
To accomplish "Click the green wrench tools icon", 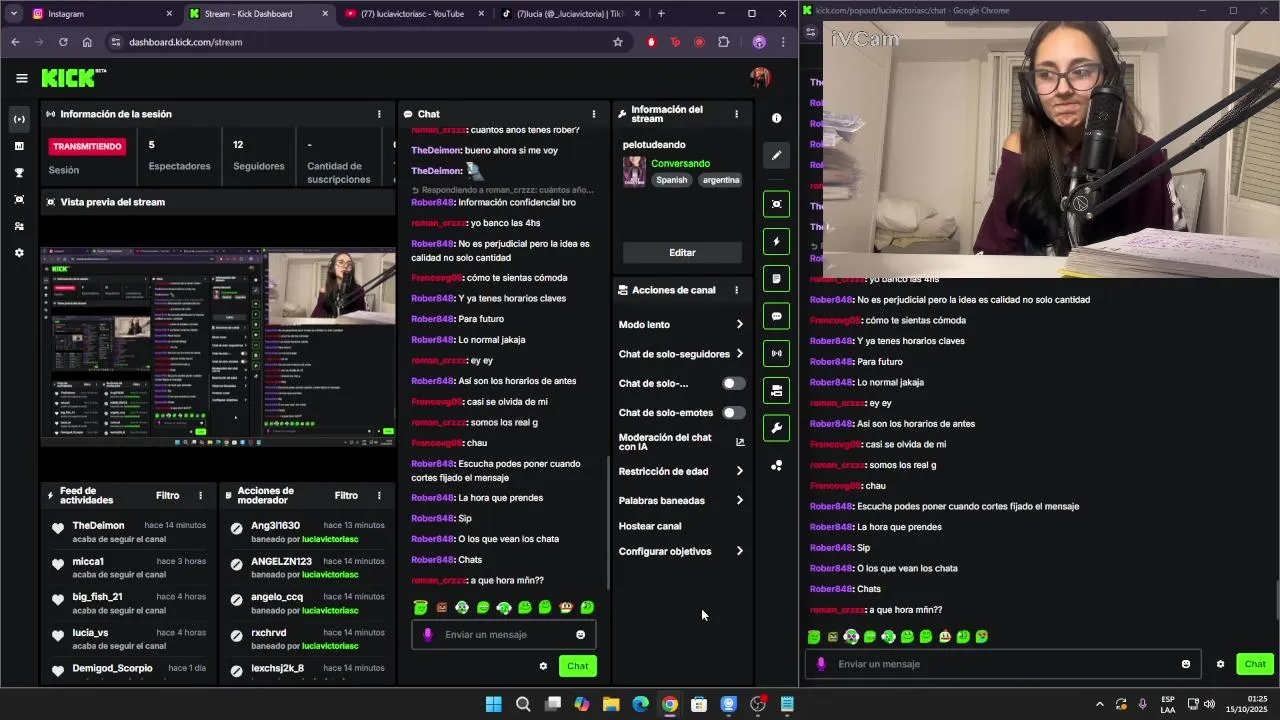I will pyautogui.click(x=777, y=428).
